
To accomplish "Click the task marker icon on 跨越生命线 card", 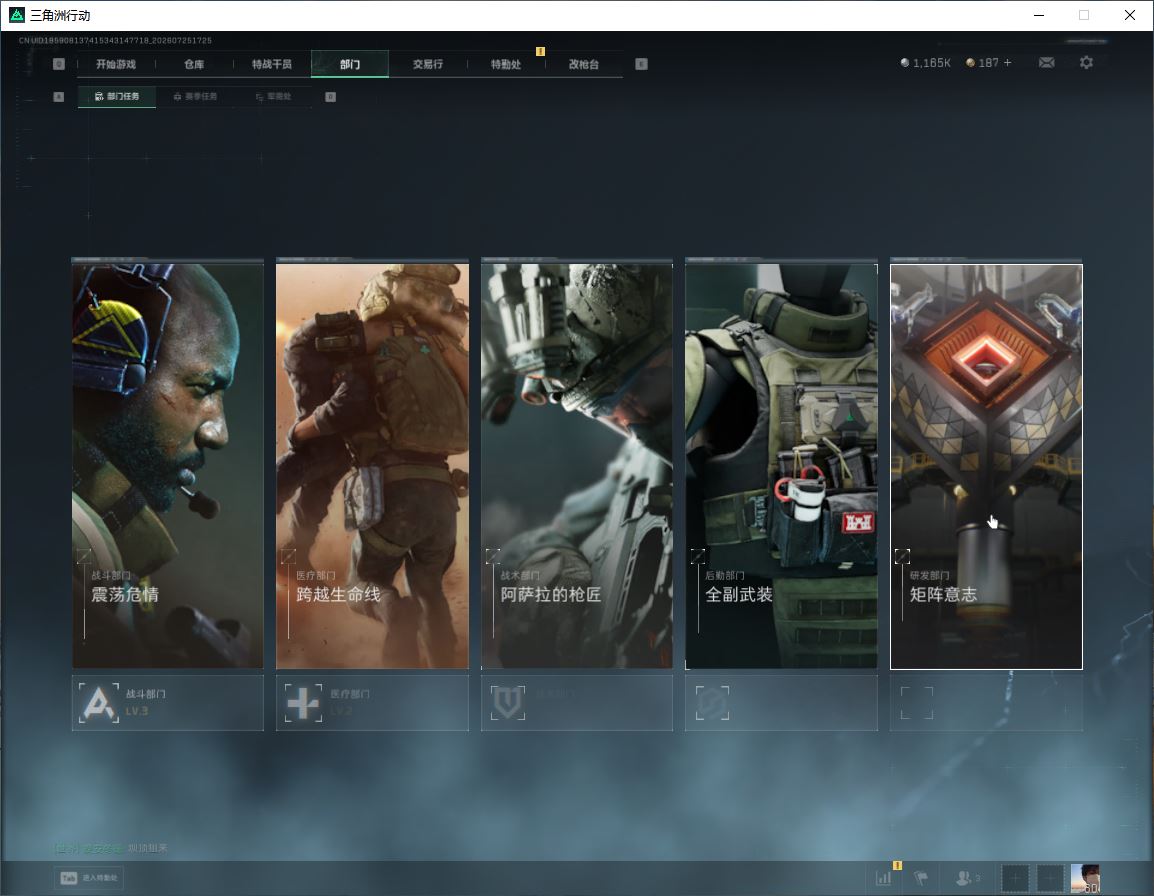I will coord(288,556).
